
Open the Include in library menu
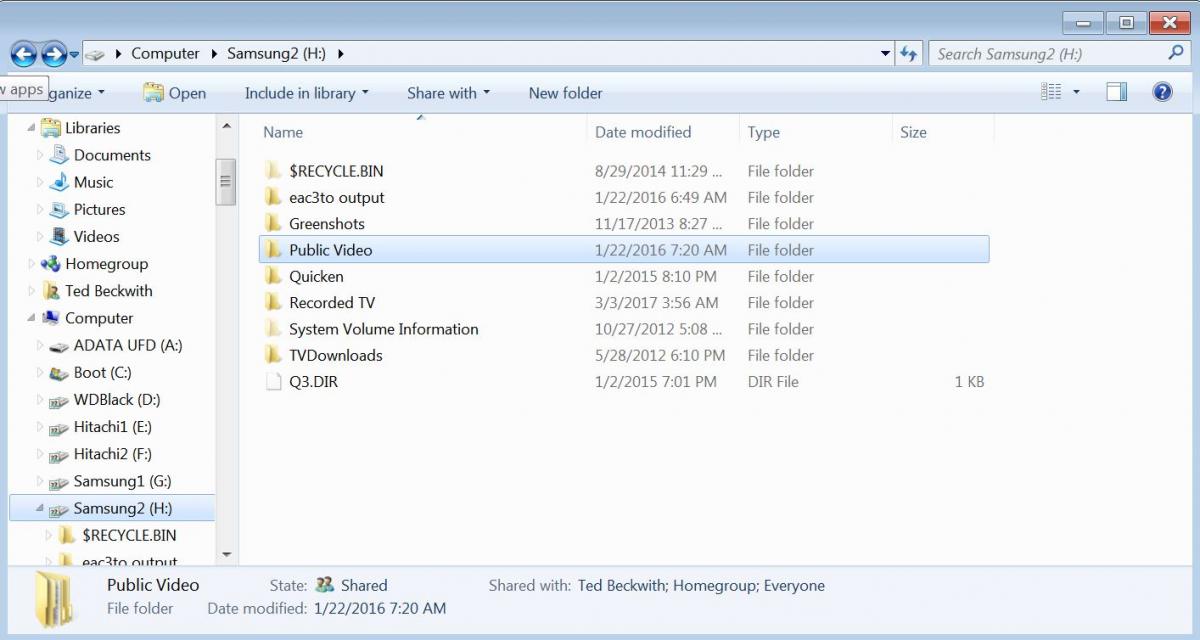[x=307, y=93]
